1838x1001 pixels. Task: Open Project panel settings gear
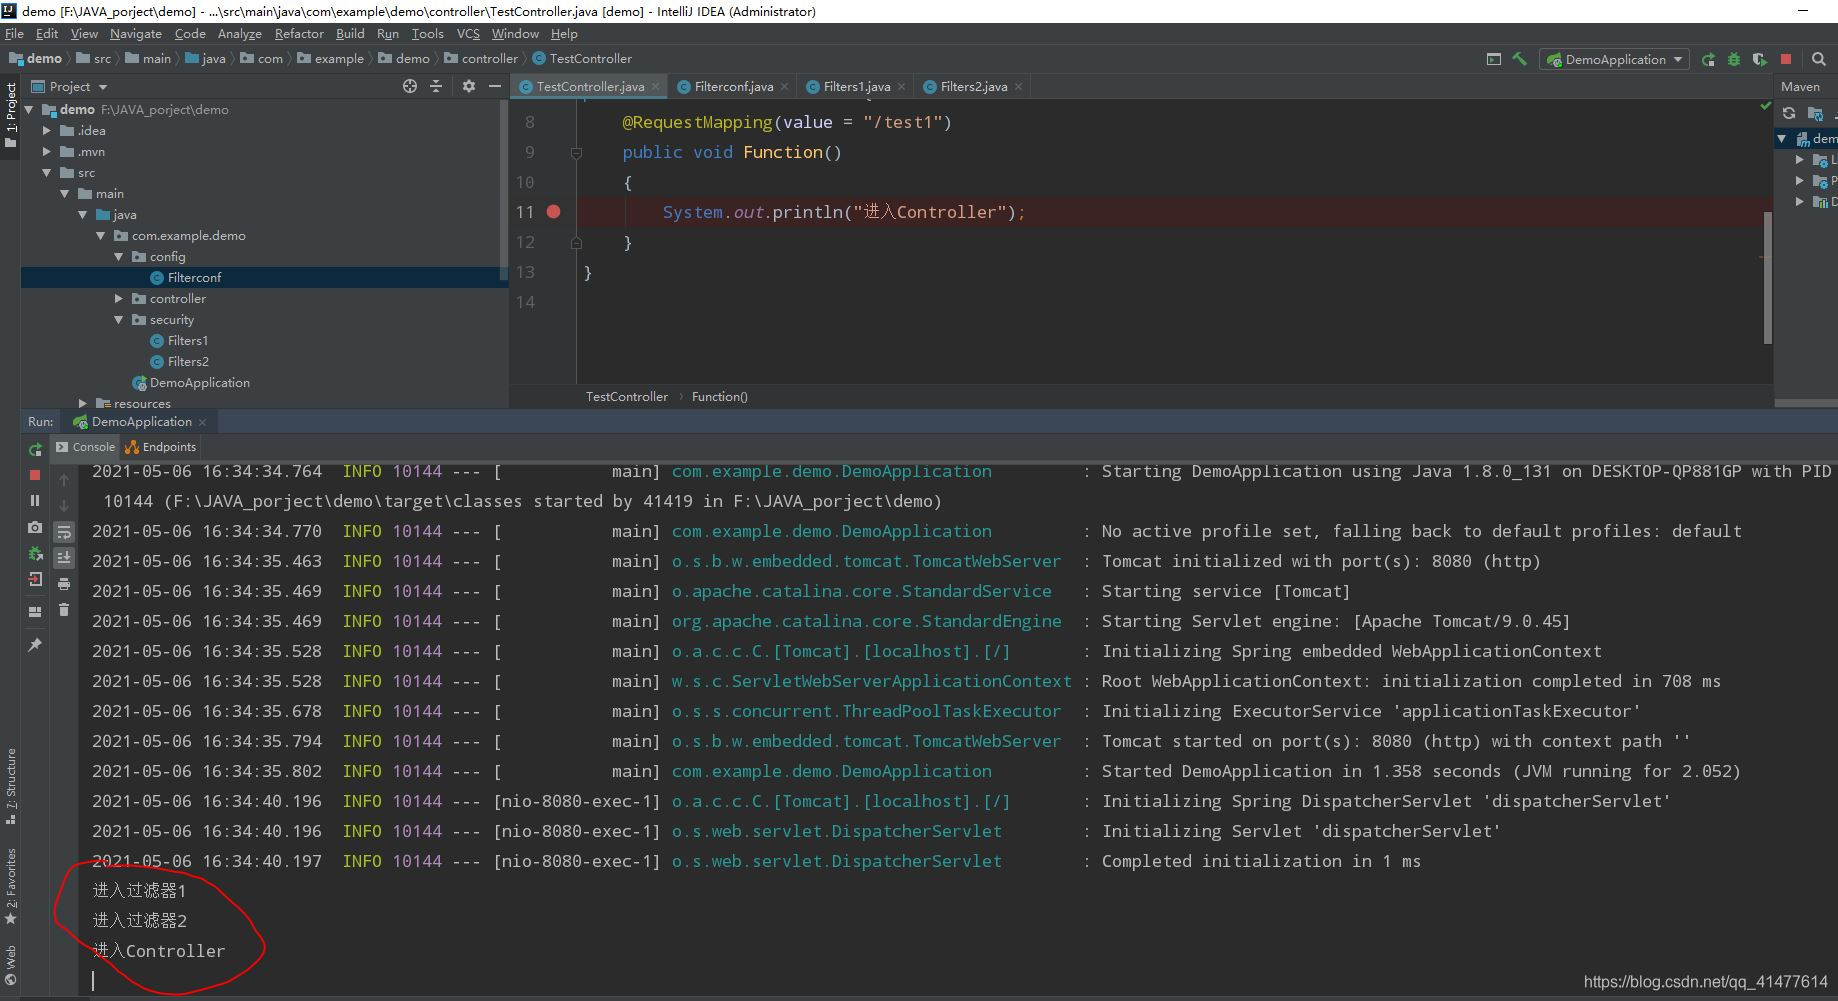click(469, 87)
